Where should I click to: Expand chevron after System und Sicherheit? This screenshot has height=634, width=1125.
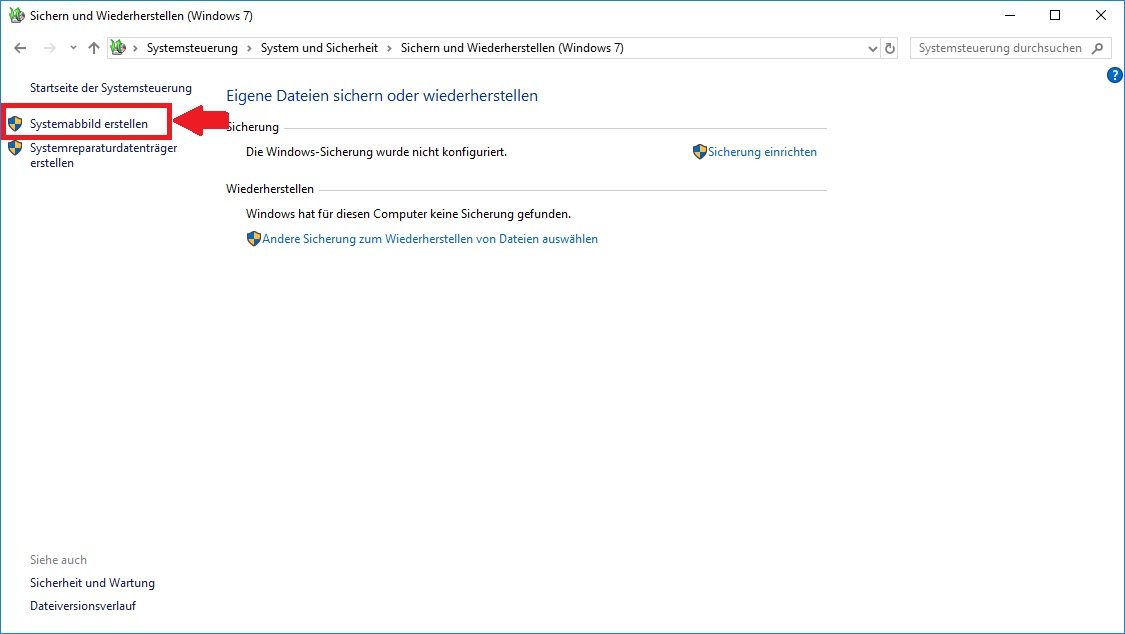389,48
